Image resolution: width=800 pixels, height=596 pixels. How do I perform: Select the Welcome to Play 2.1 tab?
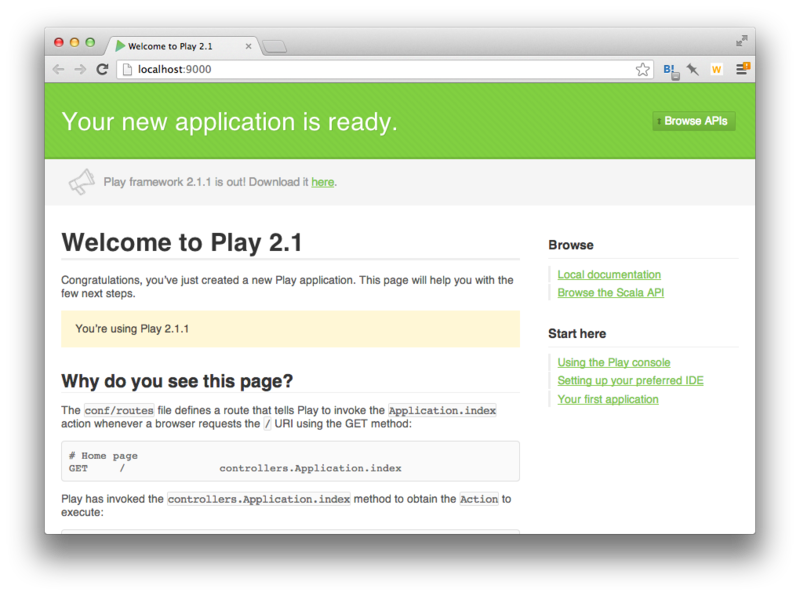pos(181,46)
